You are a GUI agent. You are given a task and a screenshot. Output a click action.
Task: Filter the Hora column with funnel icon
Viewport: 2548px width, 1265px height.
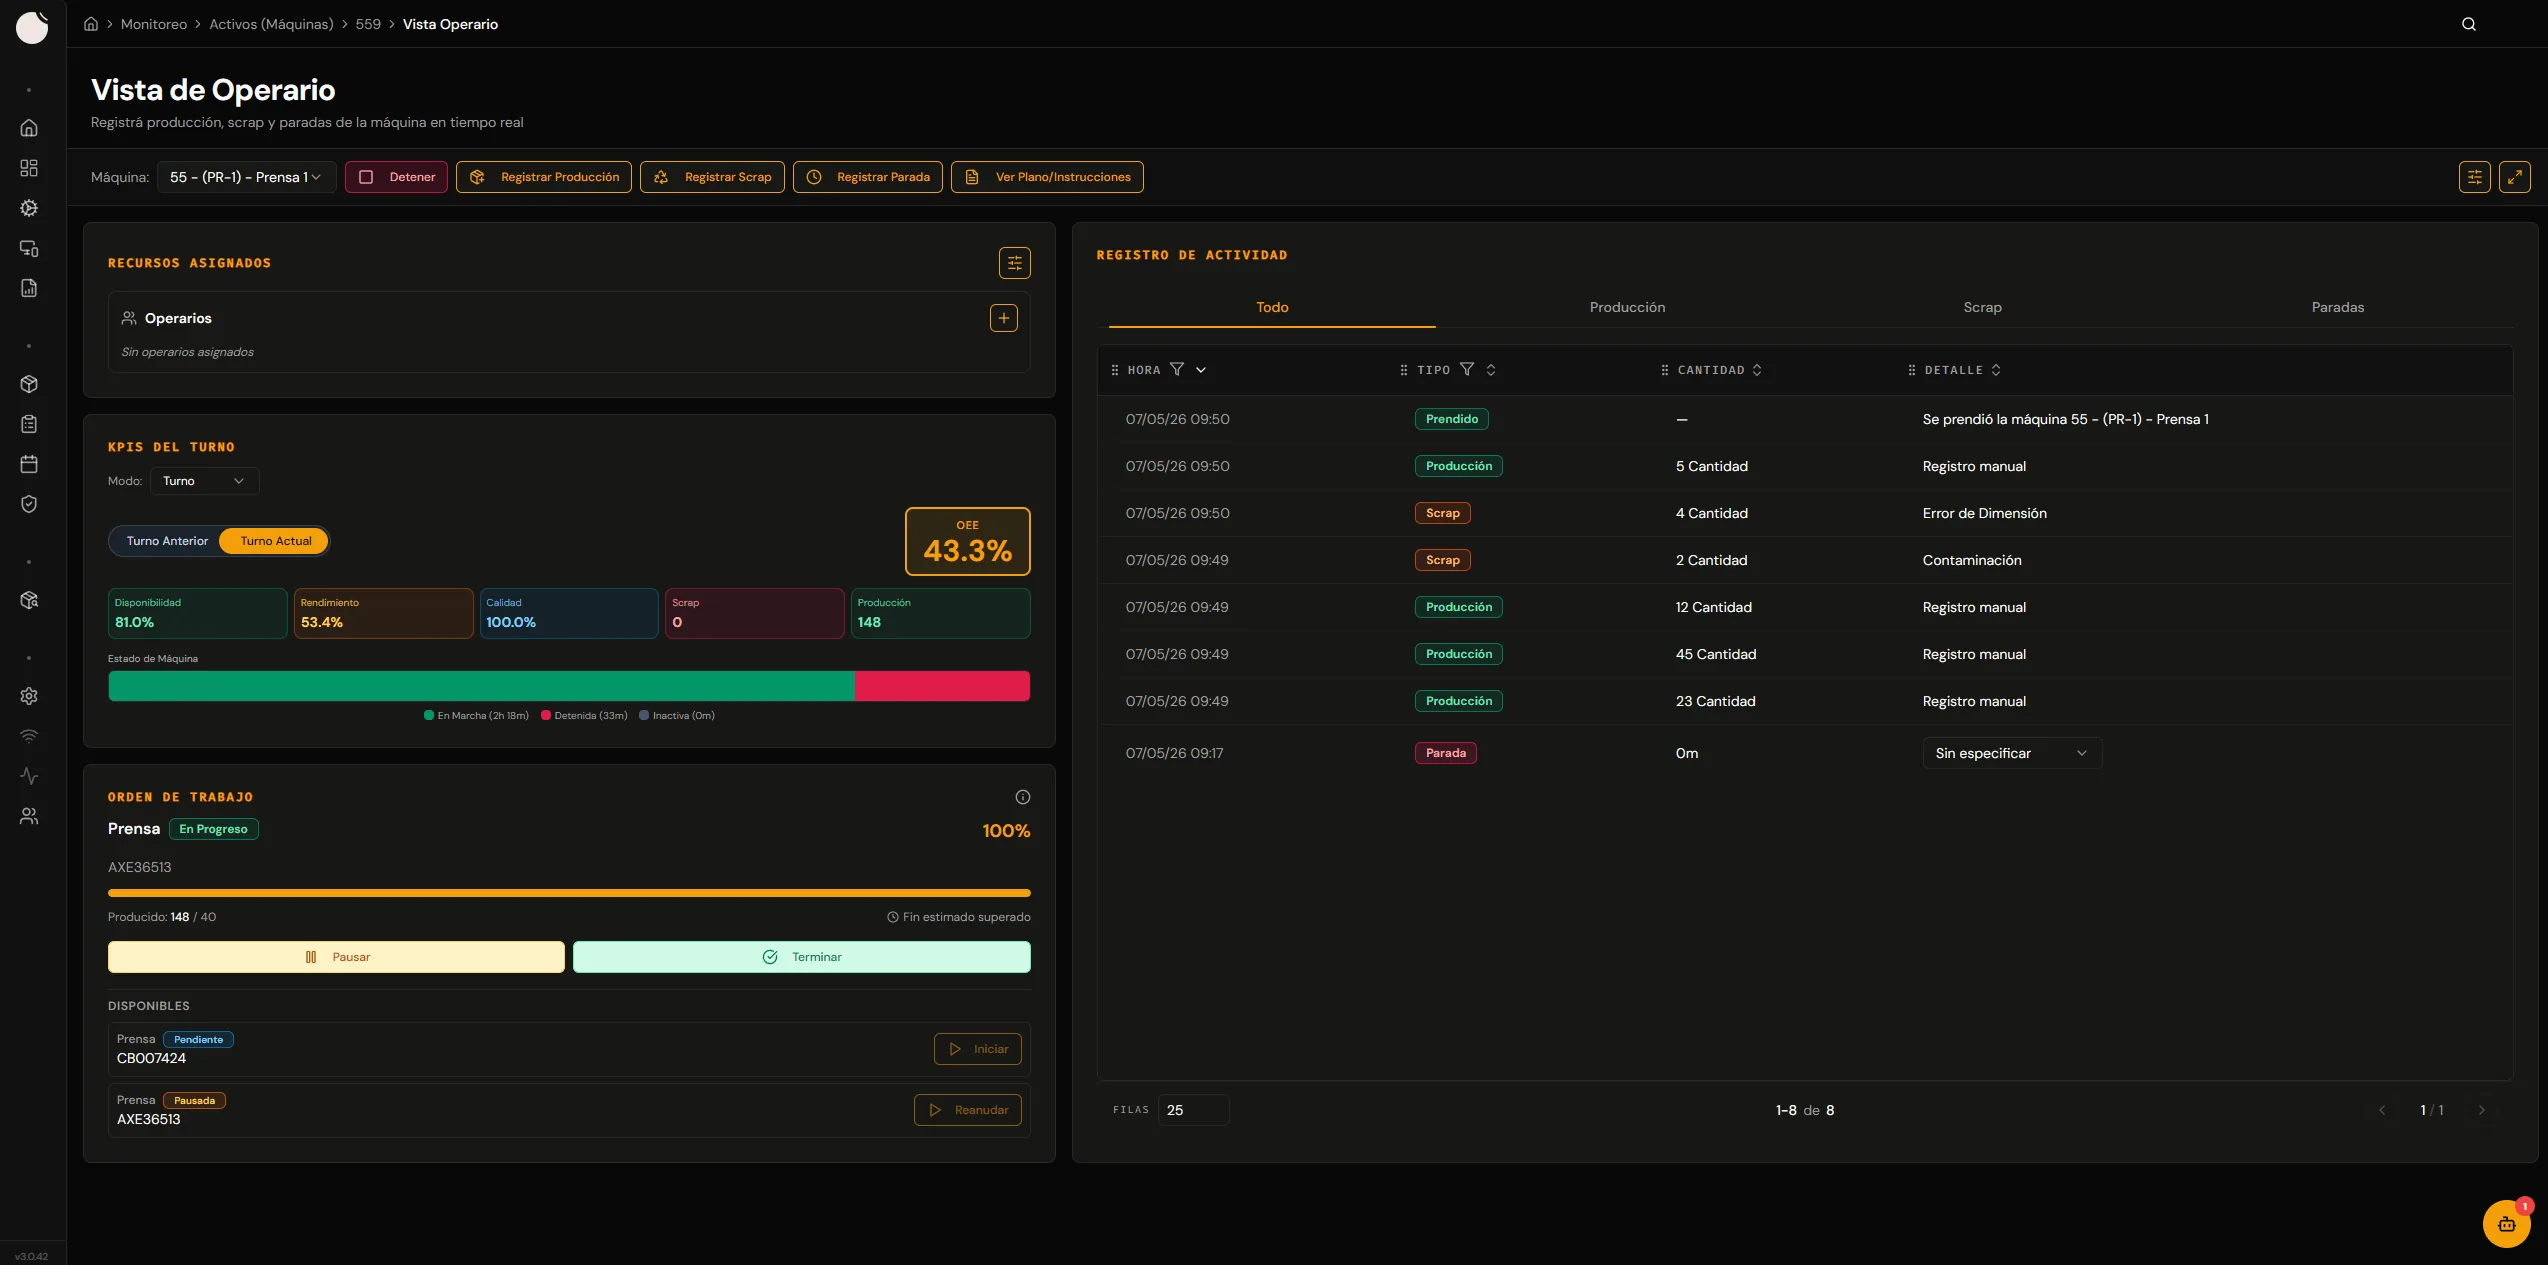[1177, 369]
